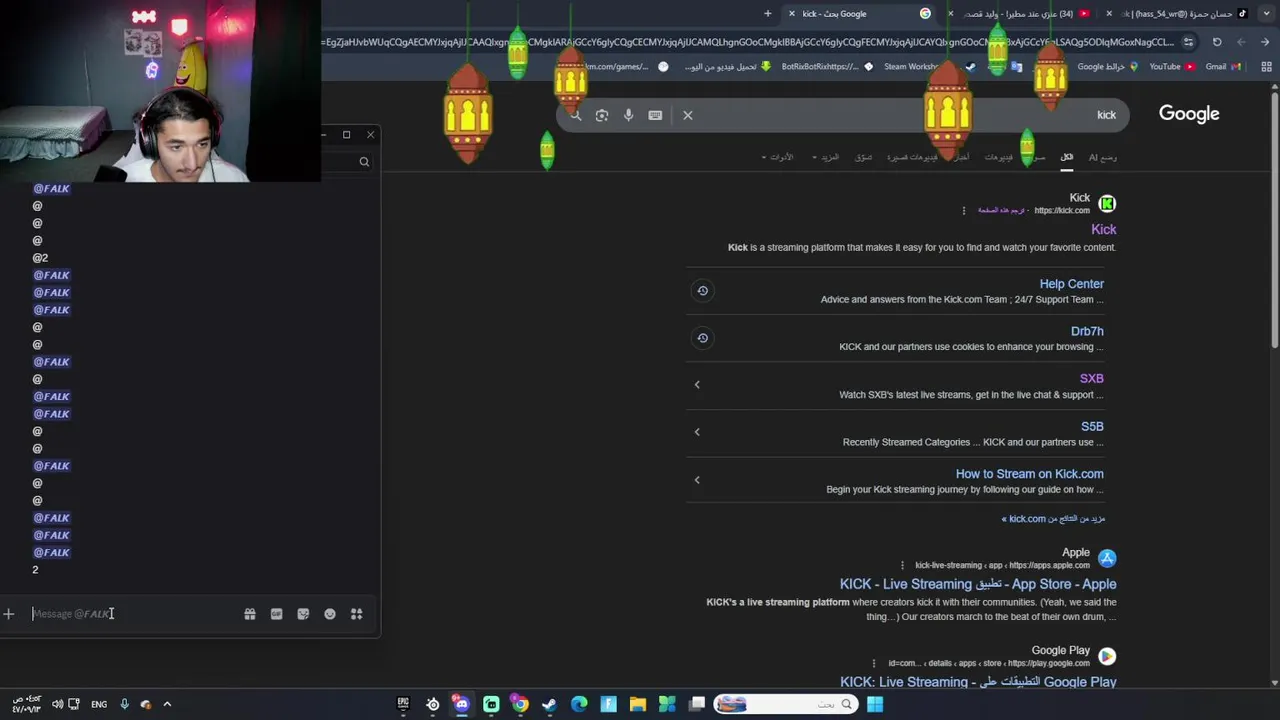Open a new browser tab

(x=768, y=14)
